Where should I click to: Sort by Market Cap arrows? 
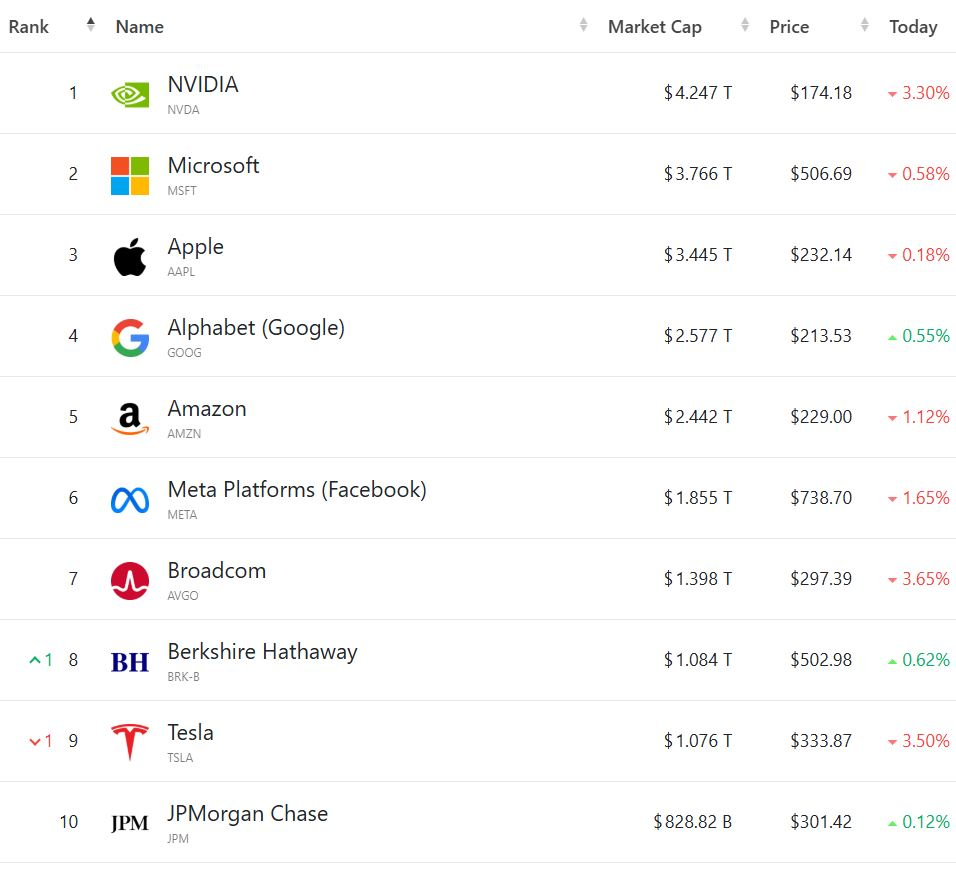click(x=744, y=24)
